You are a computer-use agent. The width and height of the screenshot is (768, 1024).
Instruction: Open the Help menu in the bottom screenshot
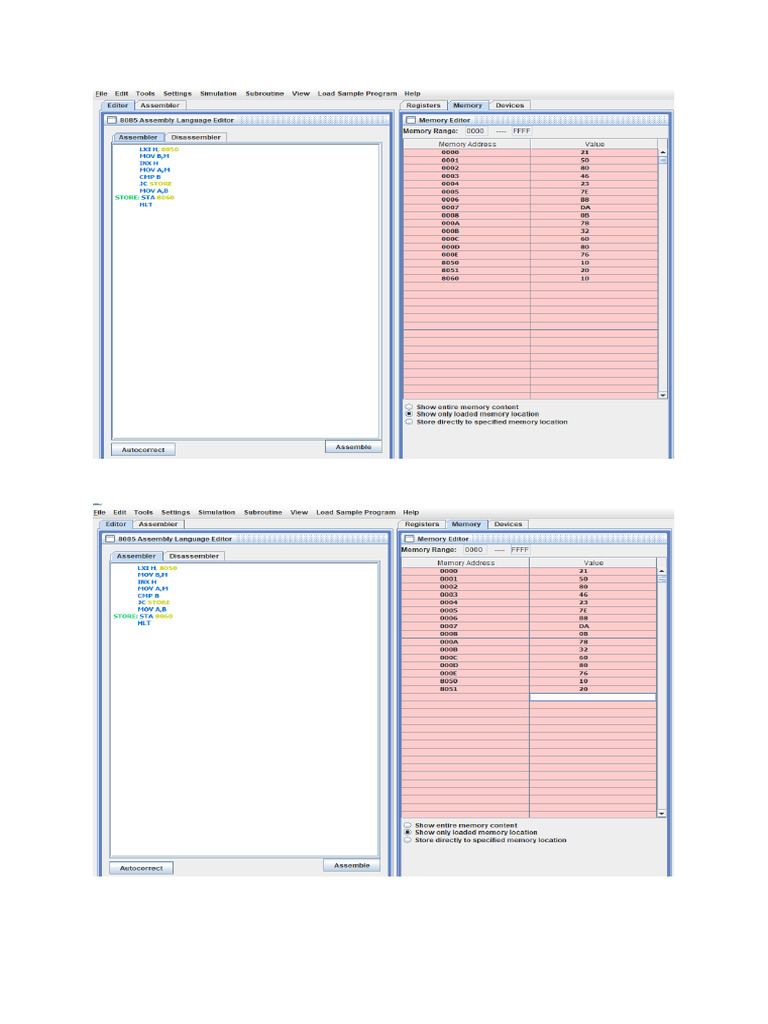pos(411,512)
